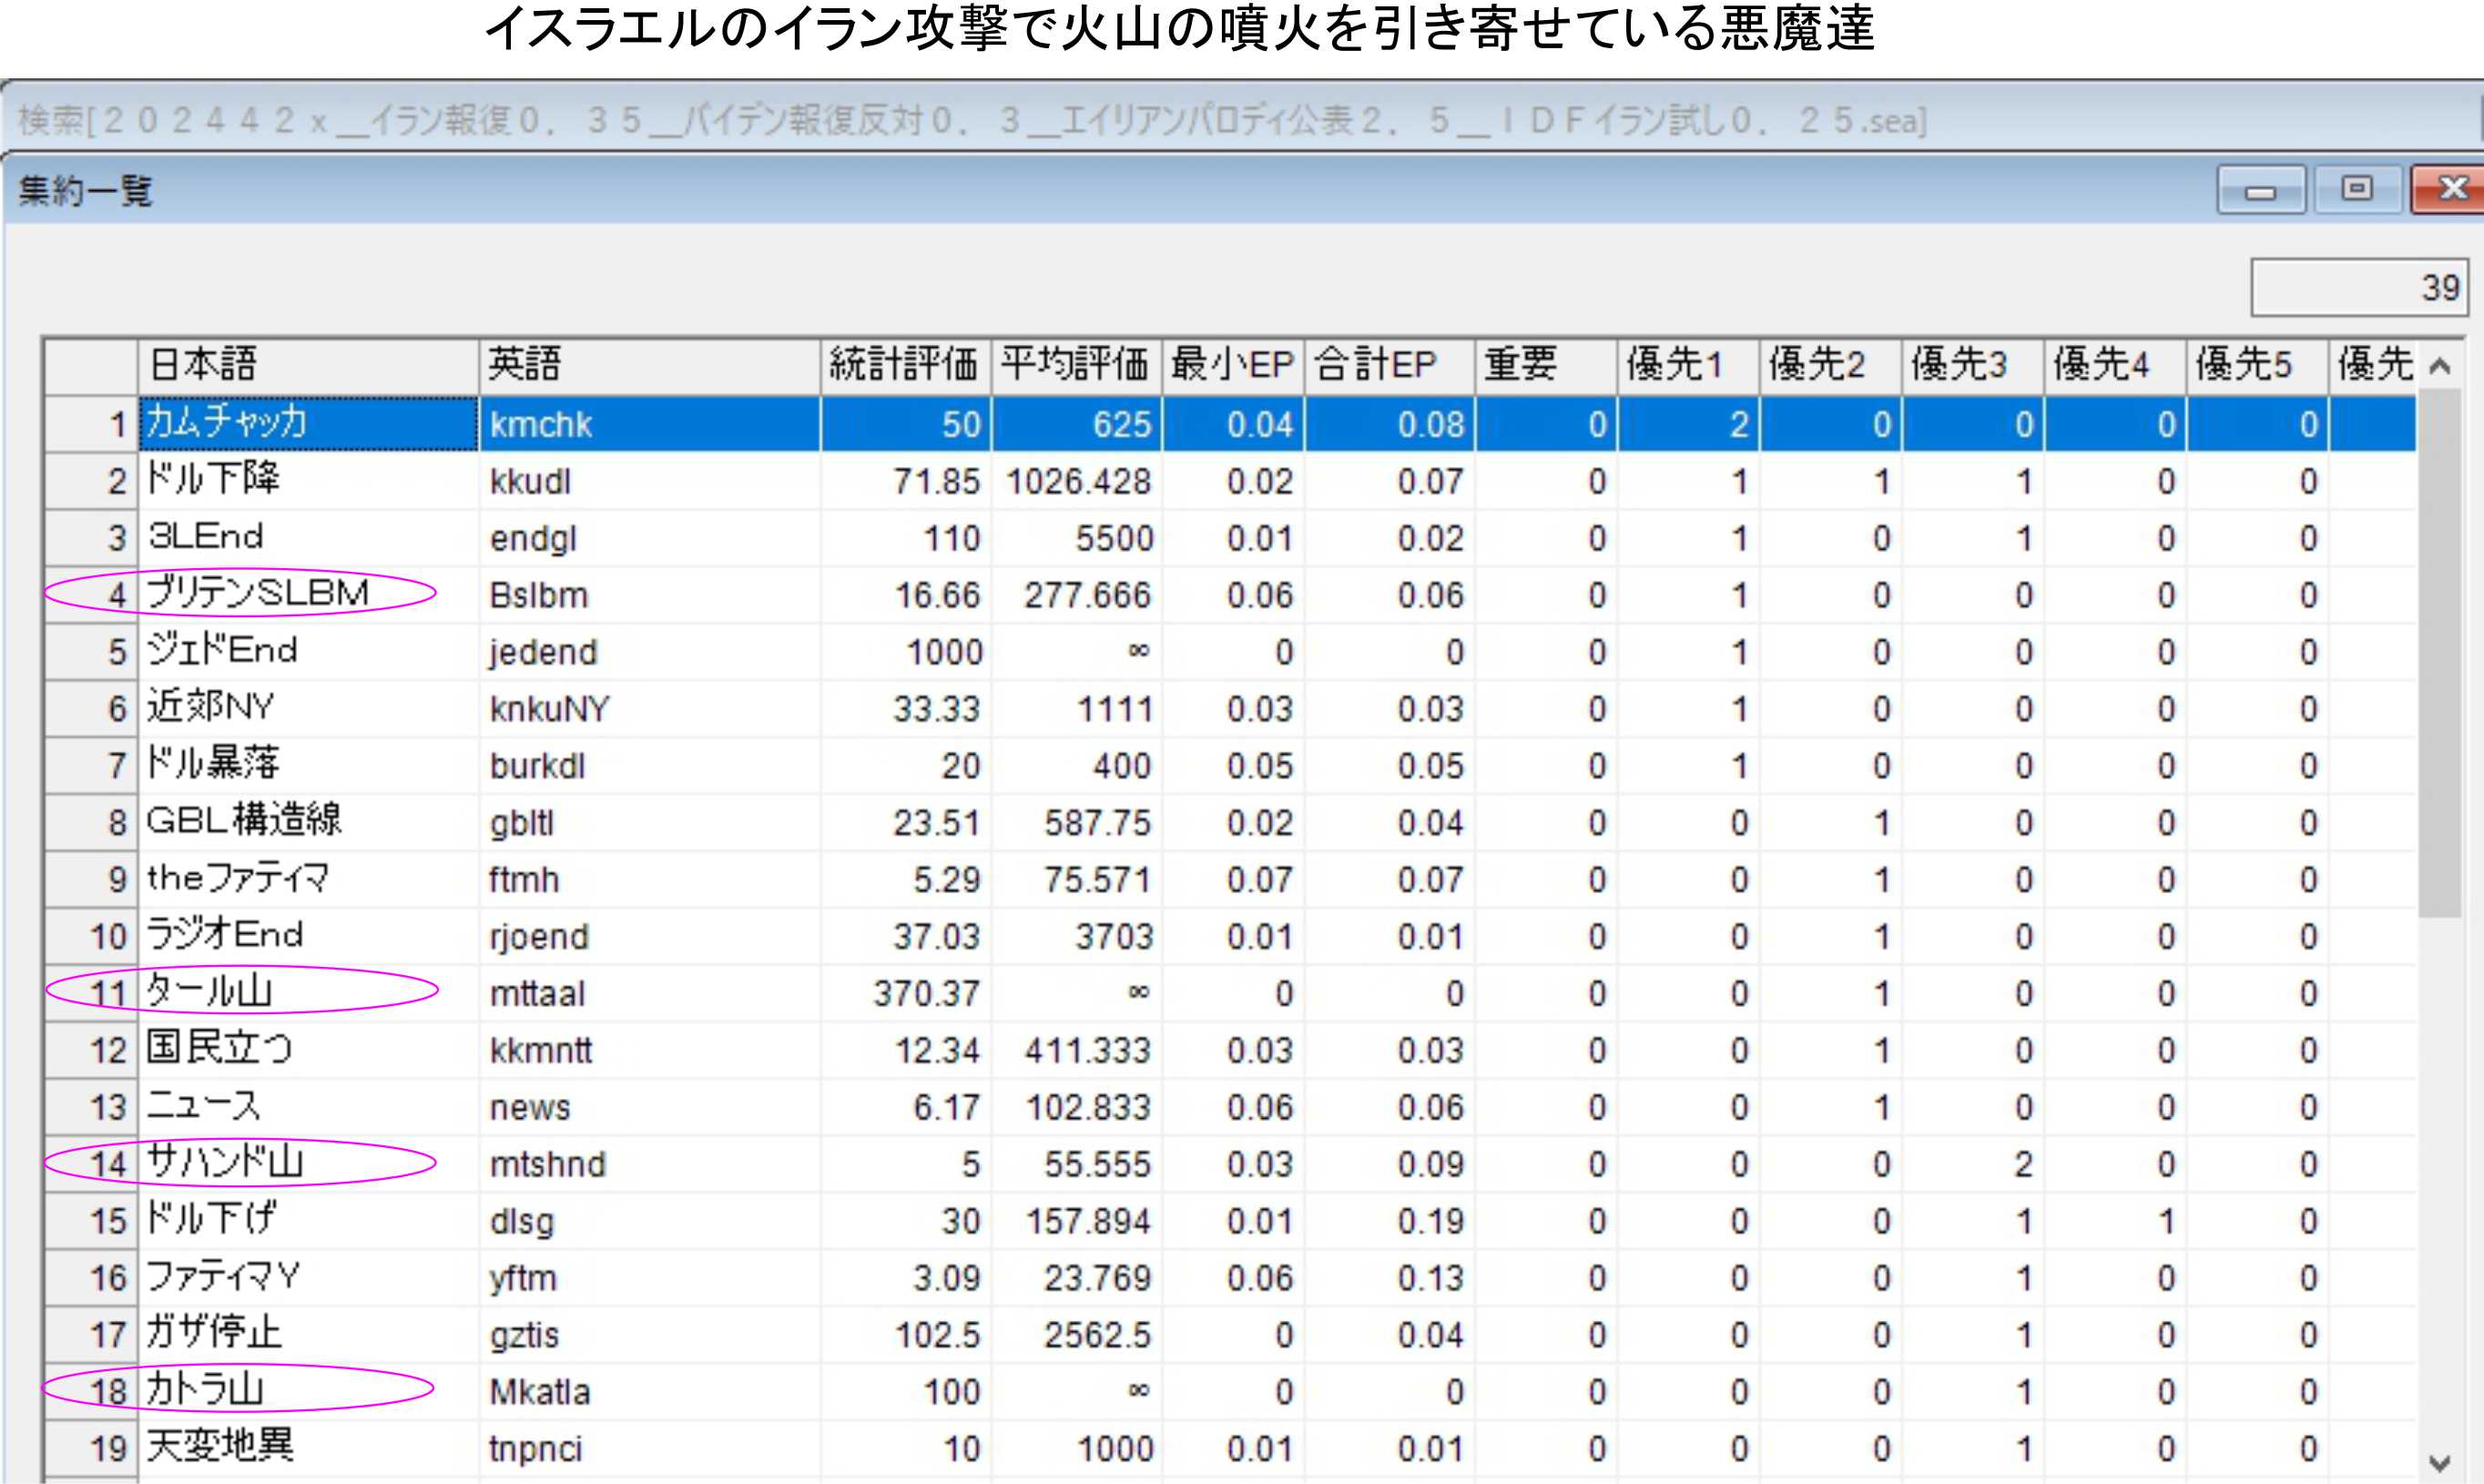
Task: Select the GBL構造線 cell
Action: (x=309, y=823)
